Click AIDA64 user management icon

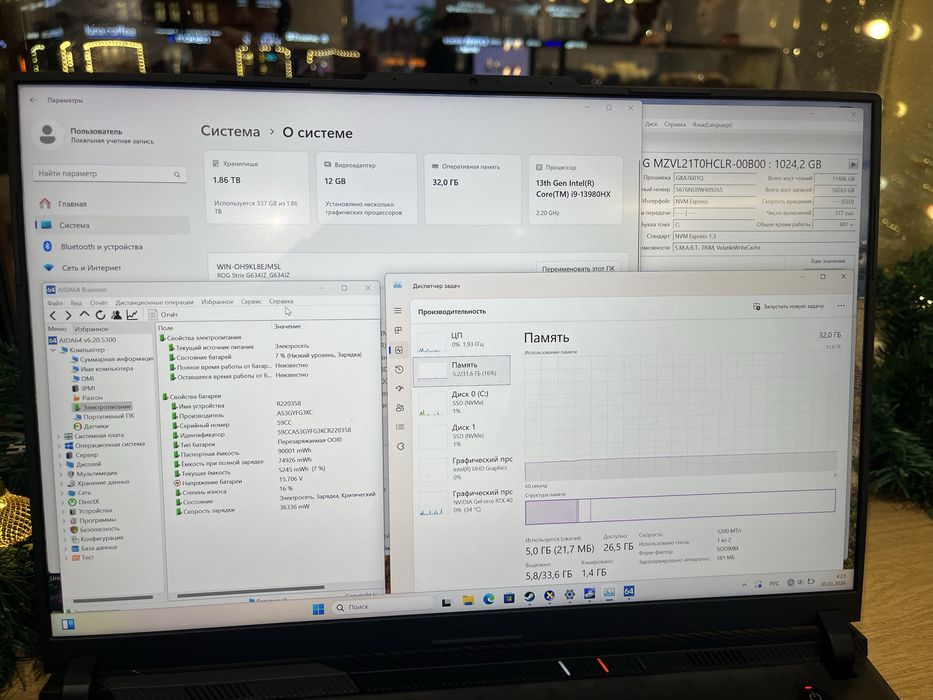(x=117, y=315)
